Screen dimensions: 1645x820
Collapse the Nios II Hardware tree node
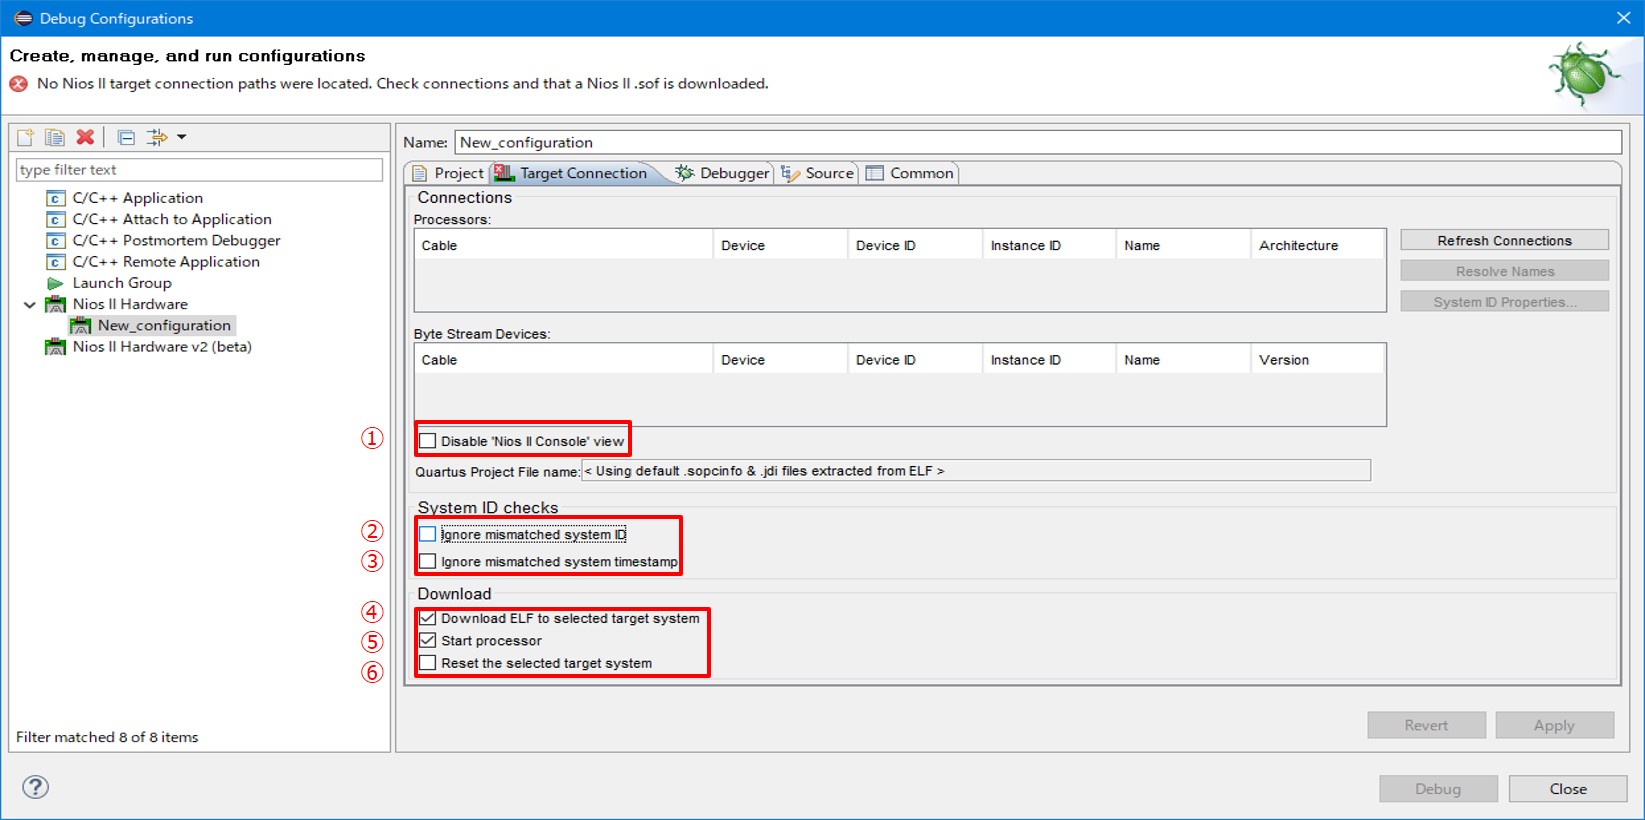tap(30, 304)
